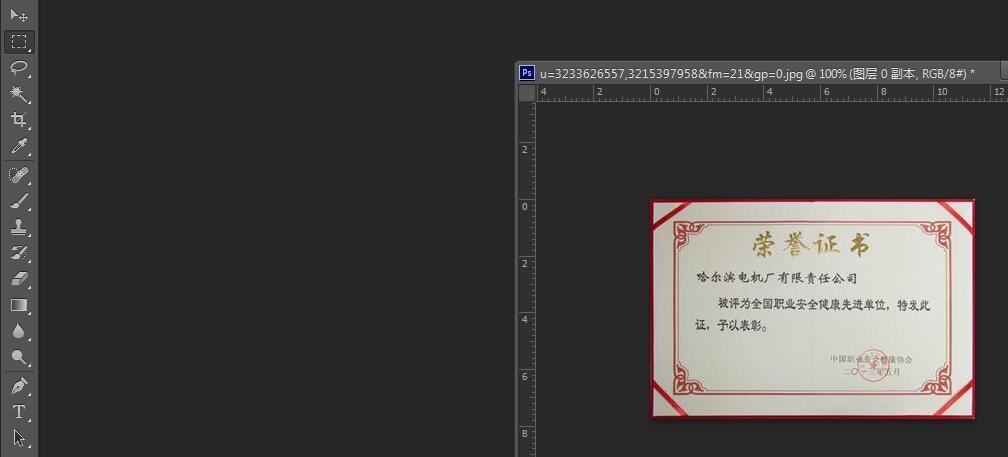Activate the u=3233626557 document tab
Screen dimensions: 1008x457
tap(757, 73)
